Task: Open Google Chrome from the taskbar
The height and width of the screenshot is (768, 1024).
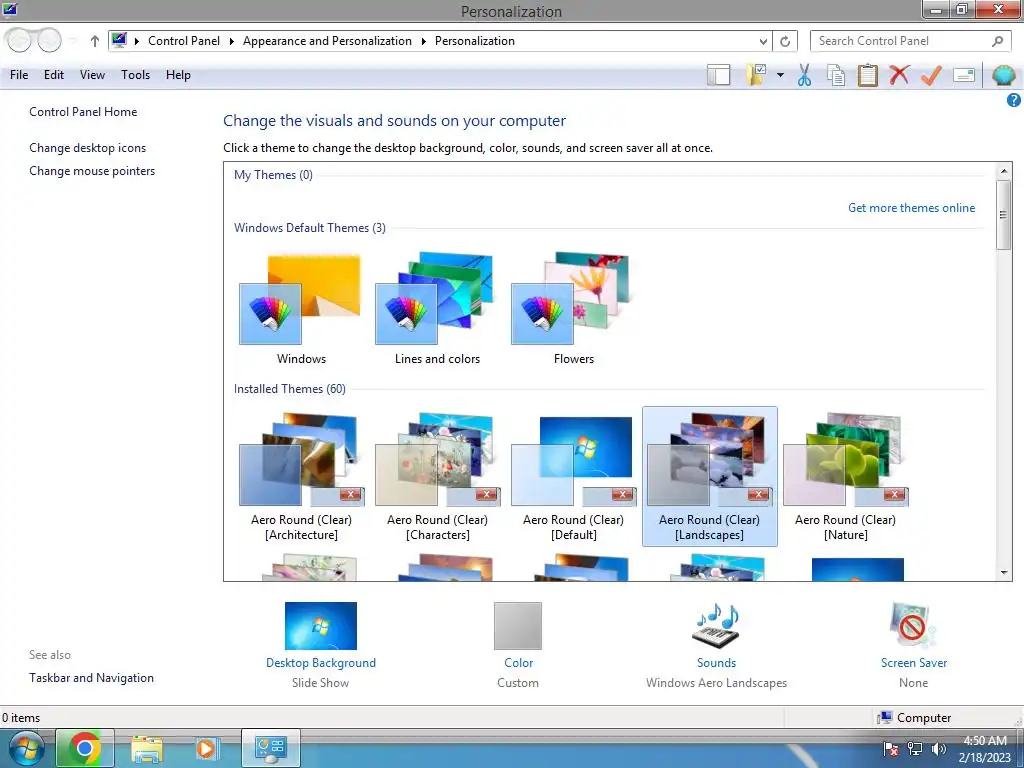Action: 85,748
